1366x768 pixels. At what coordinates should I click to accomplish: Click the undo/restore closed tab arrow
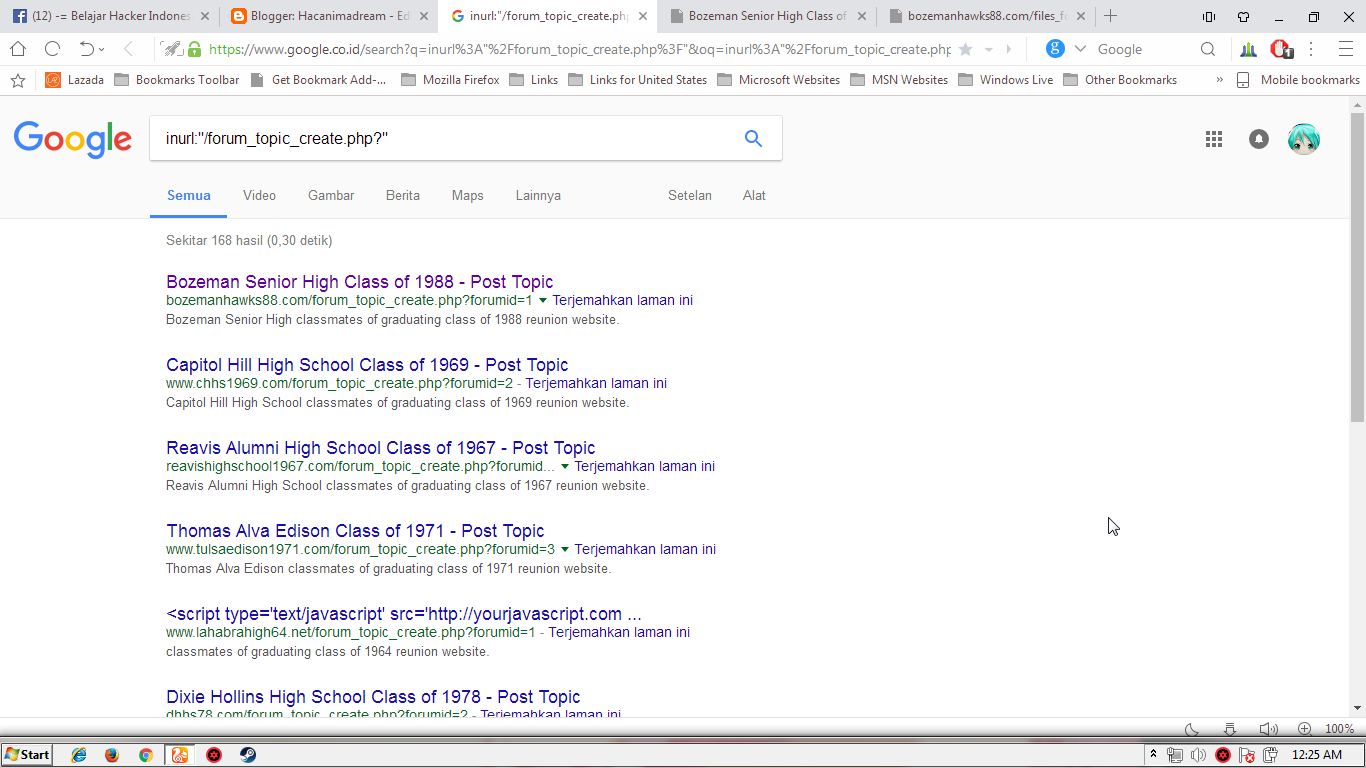point(86,49)
